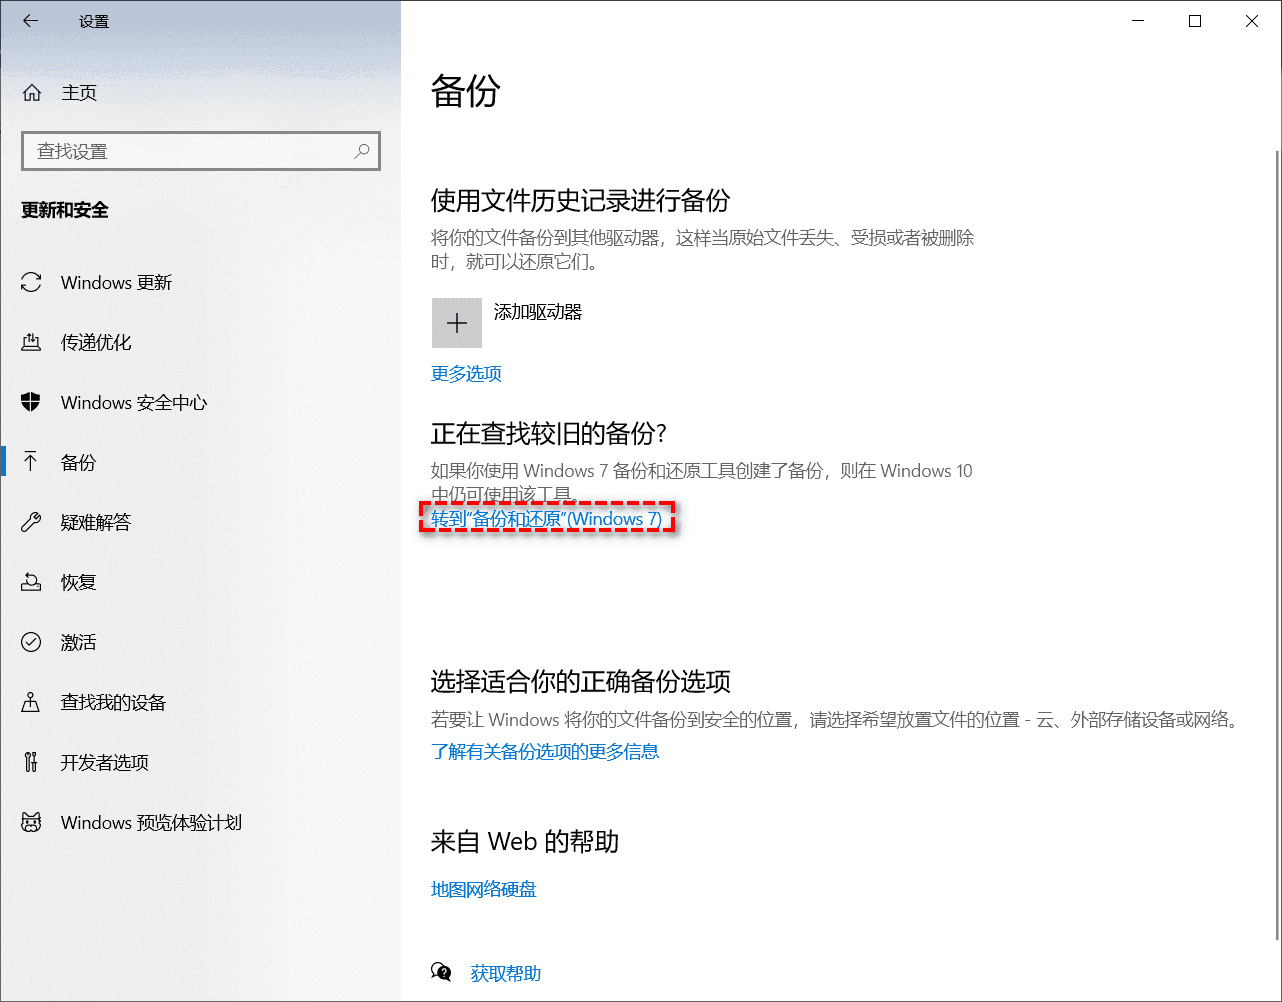Screen dimensions: 1282x1002
Task: Open the 恢复 settings page
Action: click(x=78, y=583)
